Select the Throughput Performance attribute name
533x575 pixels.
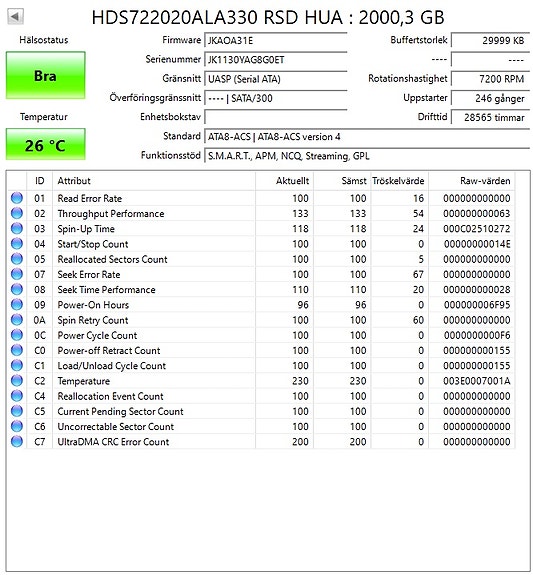111,214
